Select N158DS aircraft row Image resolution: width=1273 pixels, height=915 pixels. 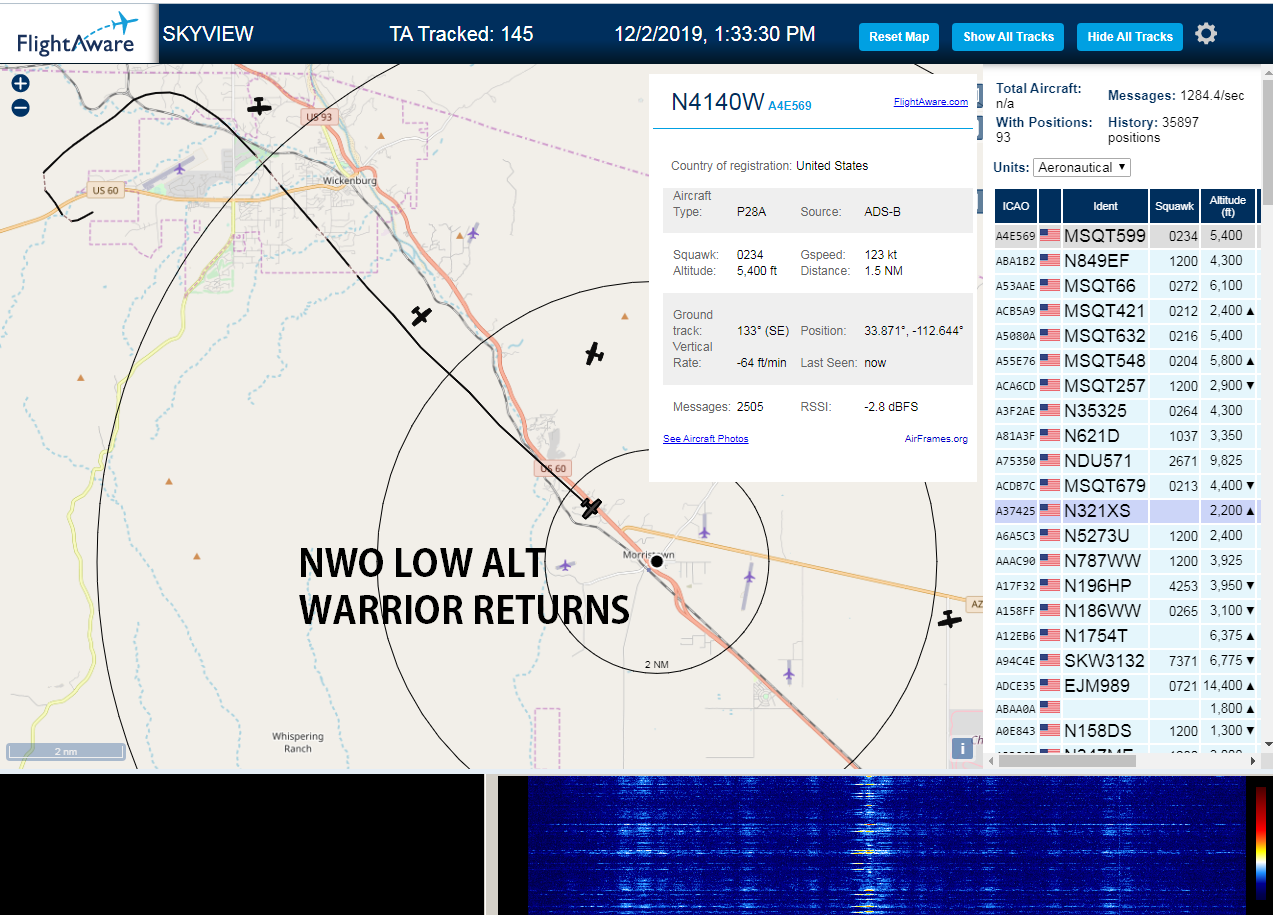coord(1127,731)
